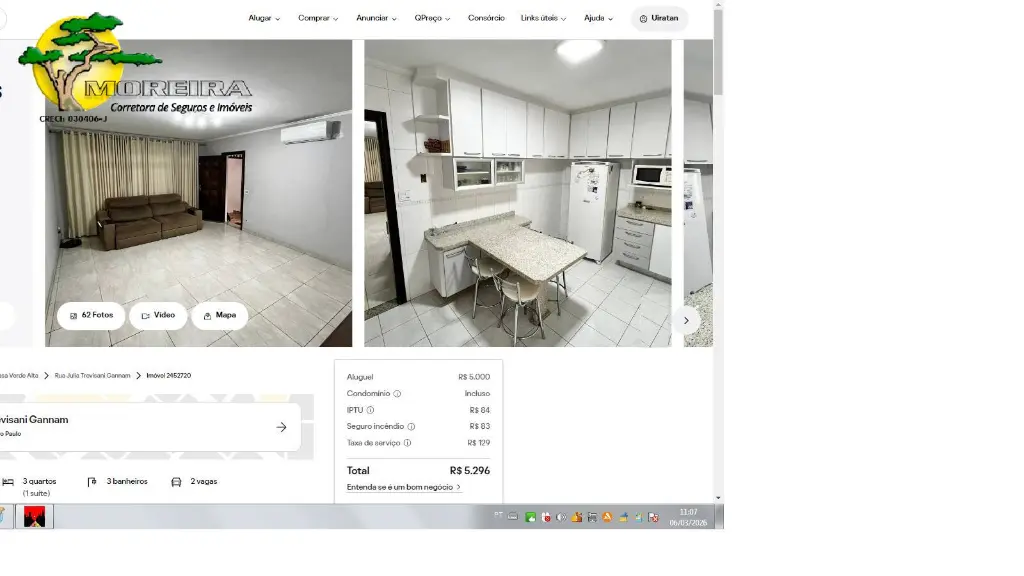The image size is (1024, 576).
Task: Expand the QPreço dropdown
Action: point(432,18)
